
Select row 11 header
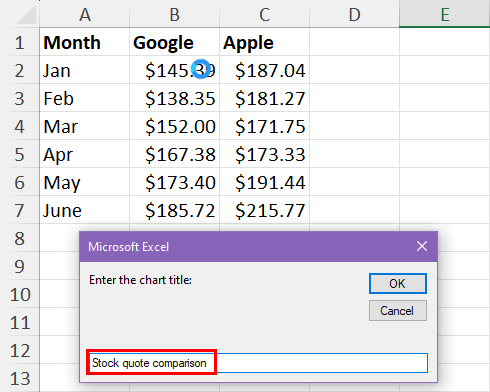click(x=19, y=322)
